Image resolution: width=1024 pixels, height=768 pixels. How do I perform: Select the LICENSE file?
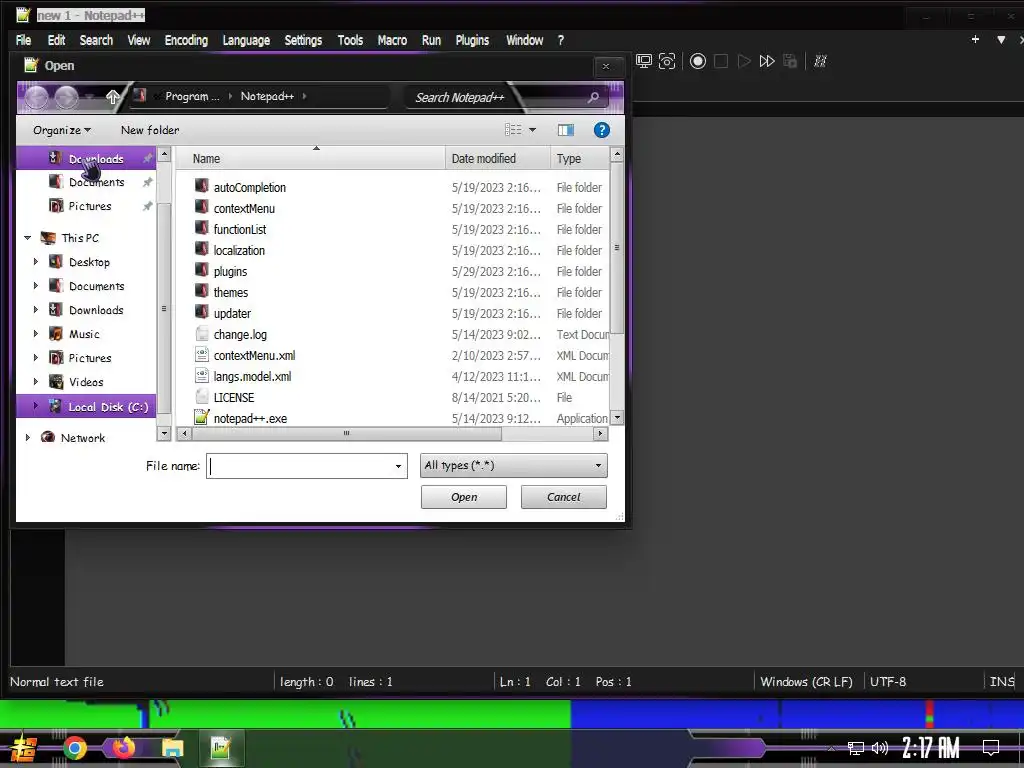(x=234, y=397)
